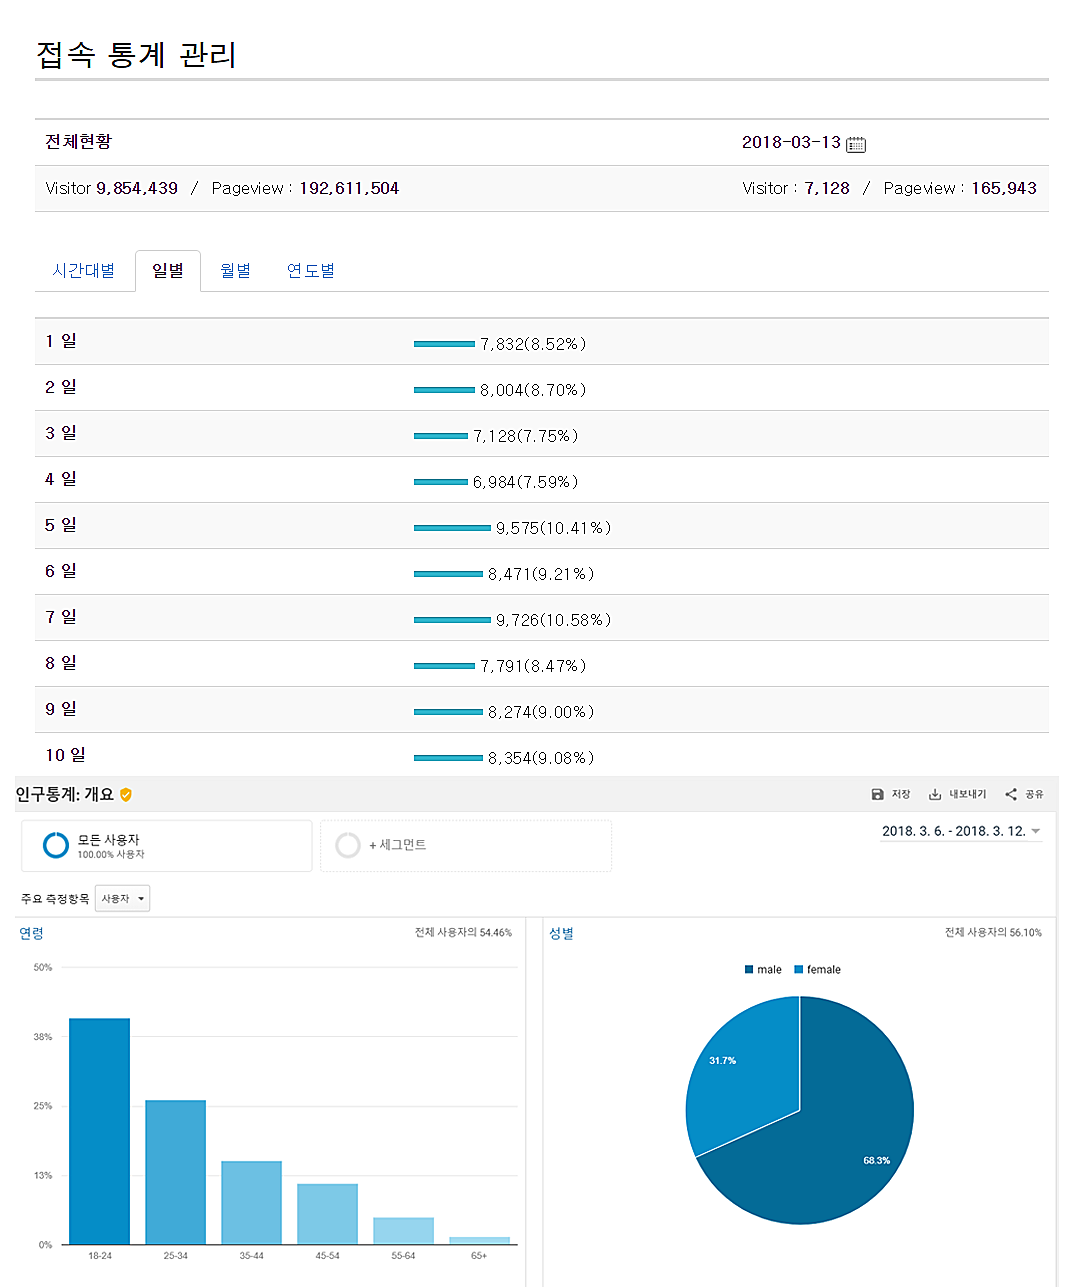Click the 전체 사용자의 56.10% label
Viewport: 1072px width, 1287px height.
click(x=993, y=932)
